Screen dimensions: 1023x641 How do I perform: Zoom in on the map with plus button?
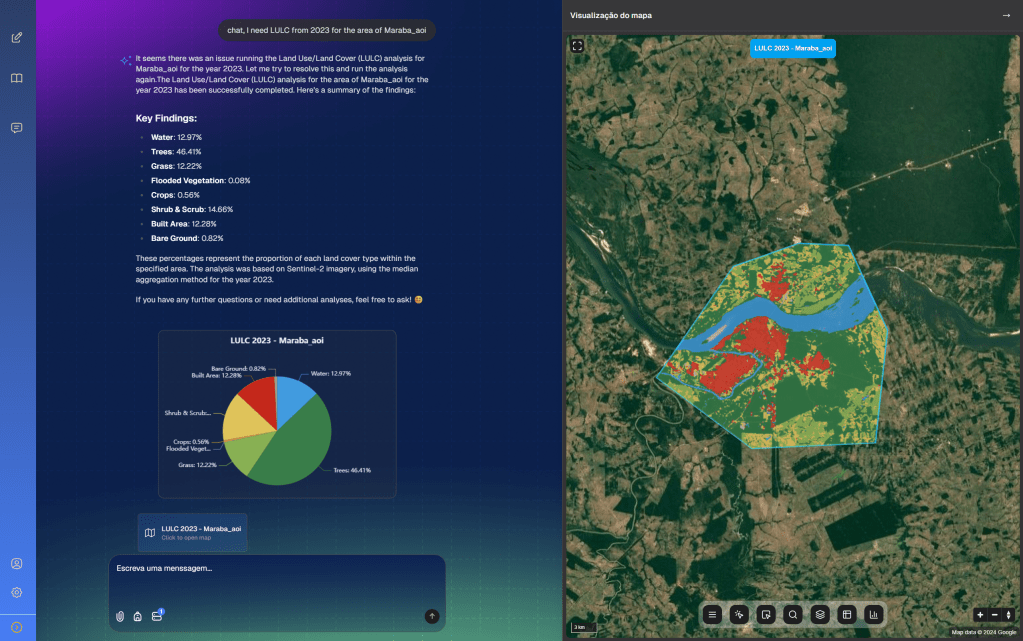980,614
